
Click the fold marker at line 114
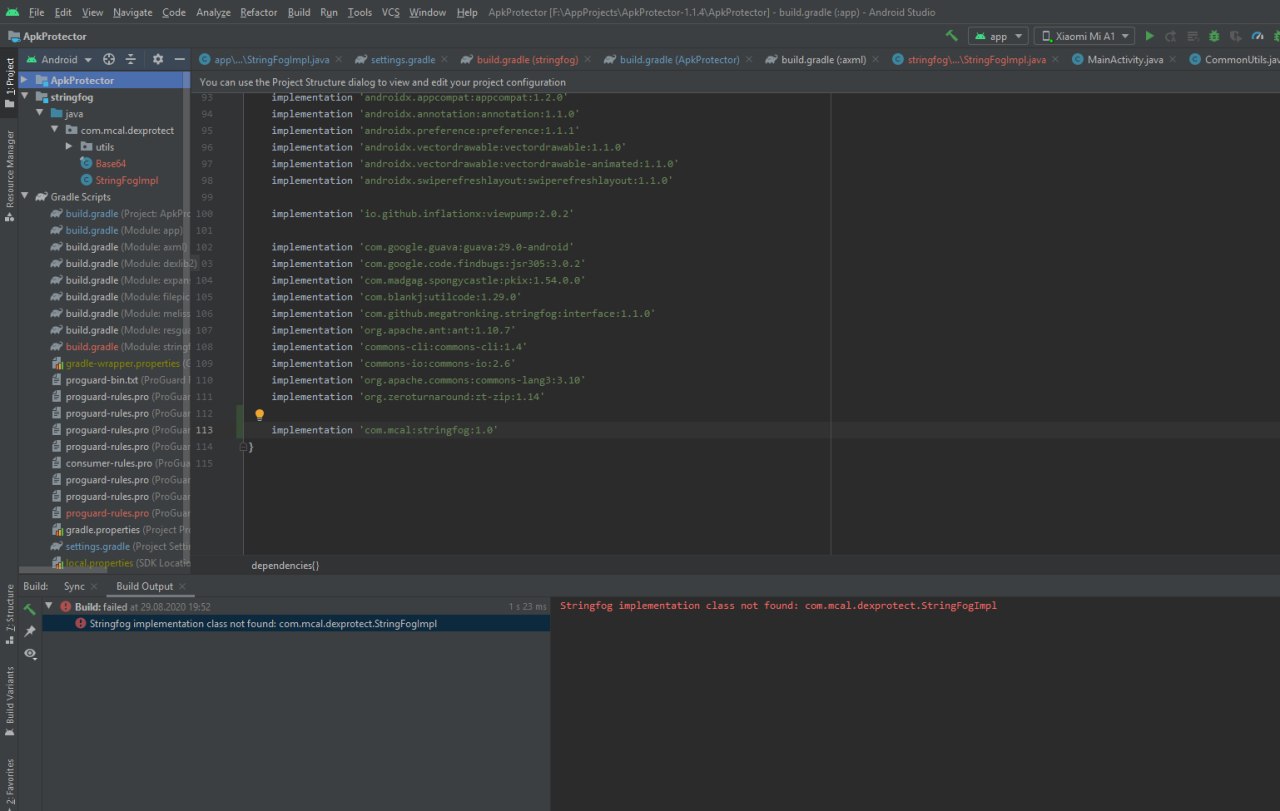(x=243, y=447)
